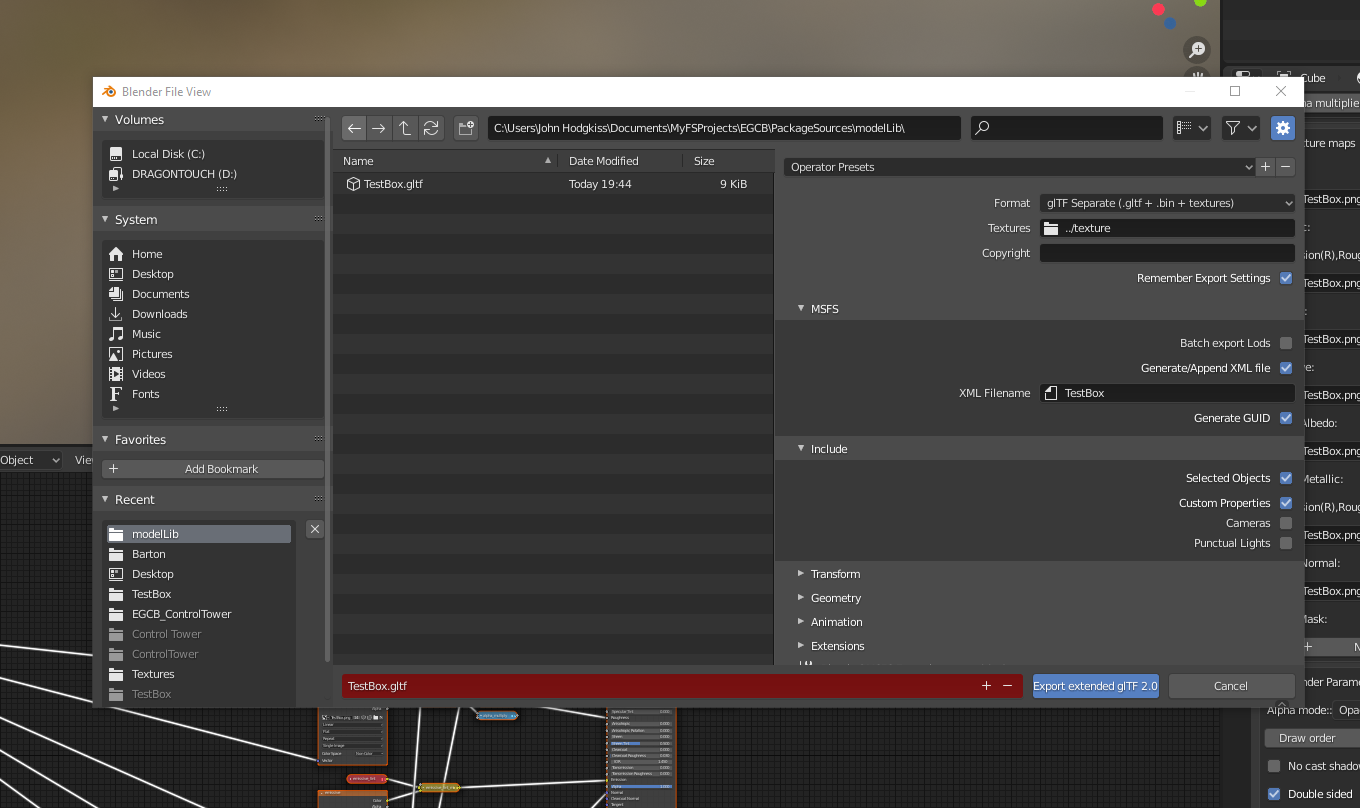Go back to previous folder
The width and height of the screenshot is (1360, 808).
coord(354,128)
